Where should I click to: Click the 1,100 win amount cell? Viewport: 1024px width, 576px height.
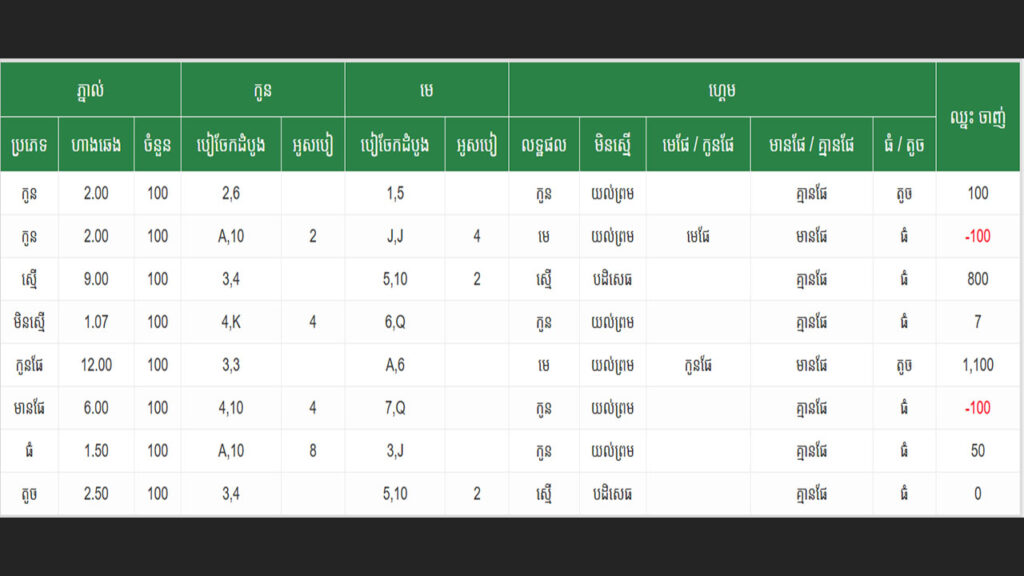[978, 364]
